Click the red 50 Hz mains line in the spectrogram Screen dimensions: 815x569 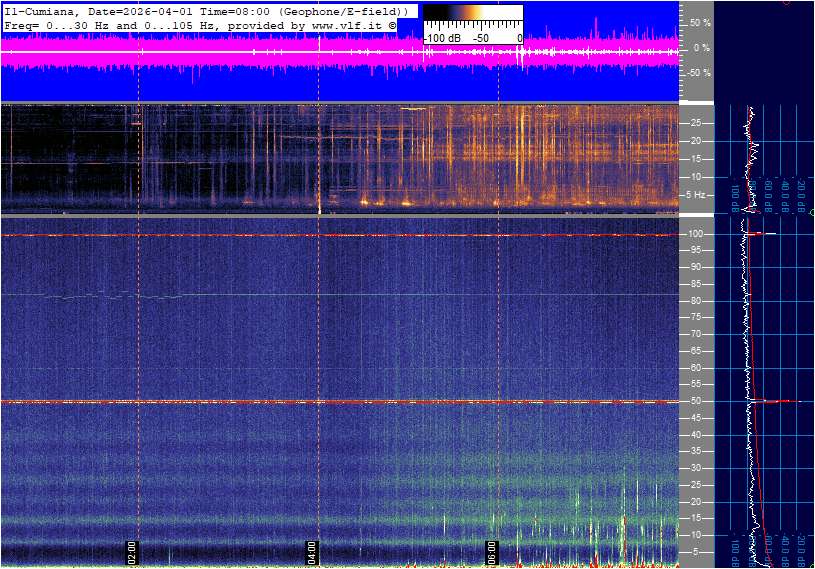coord(340,402)
